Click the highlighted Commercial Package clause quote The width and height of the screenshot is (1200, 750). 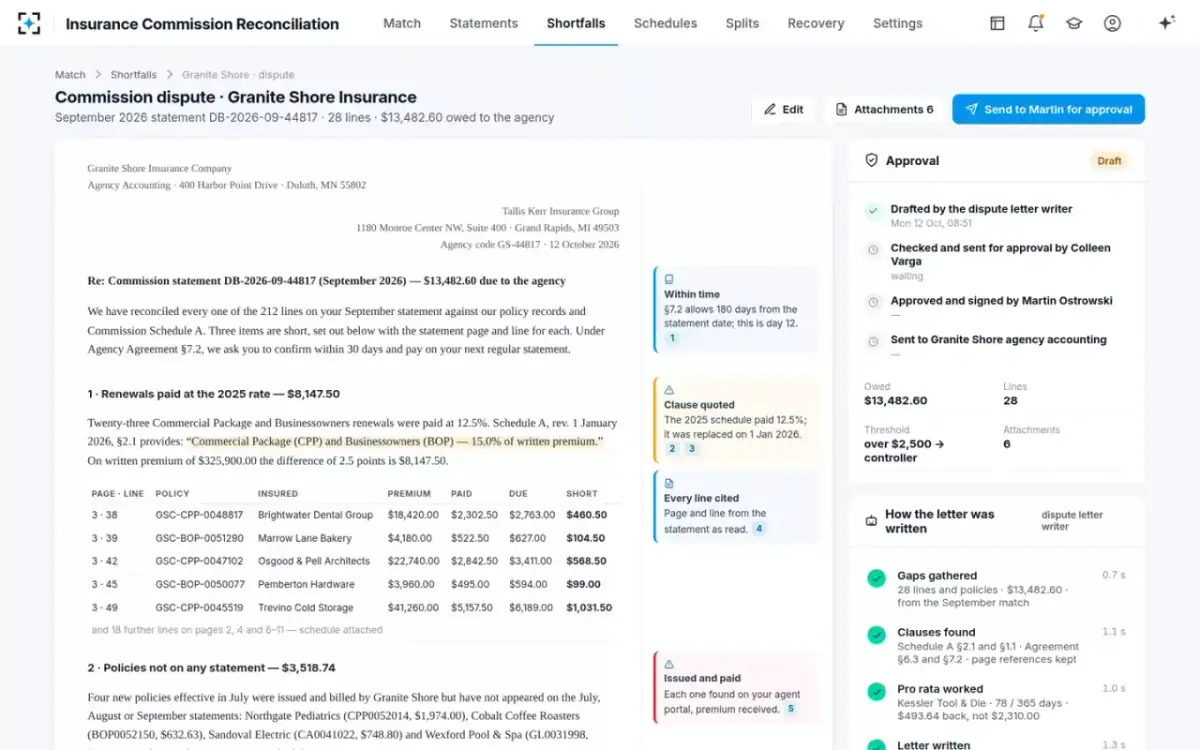pyautogui.click(x=395, y=441)
